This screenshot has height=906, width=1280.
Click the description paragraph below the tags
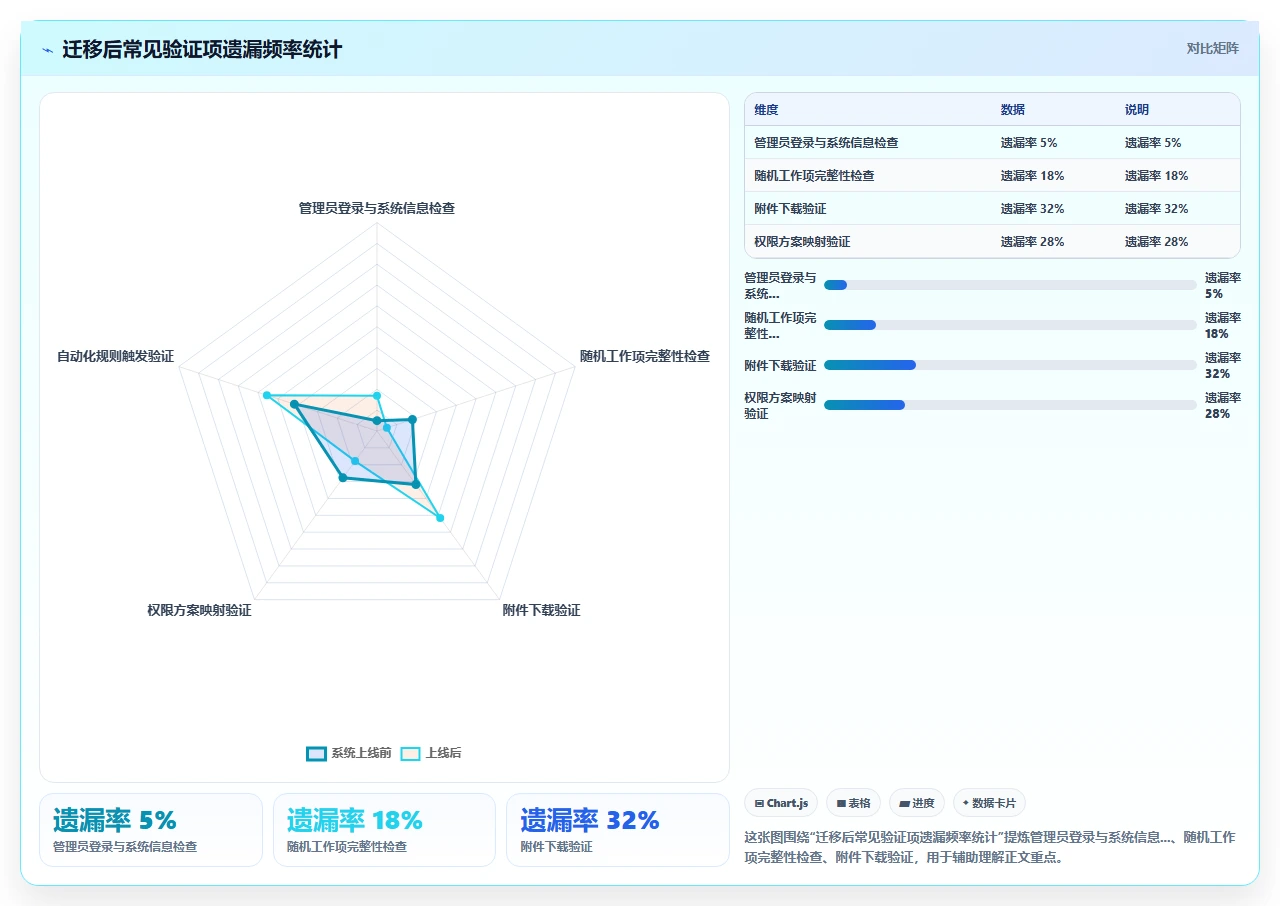click(x=992, y=847)
